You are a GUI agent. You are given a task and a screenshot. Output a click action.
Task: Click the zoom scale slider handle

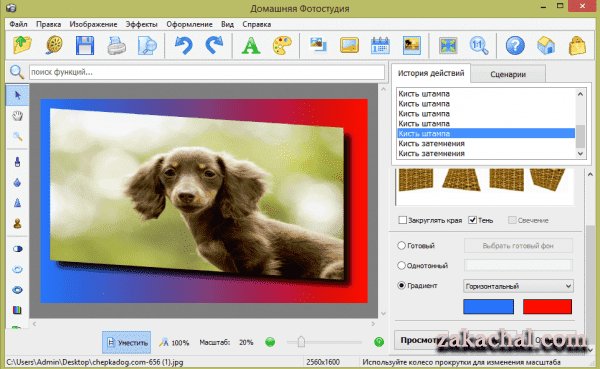coord(301,341)
